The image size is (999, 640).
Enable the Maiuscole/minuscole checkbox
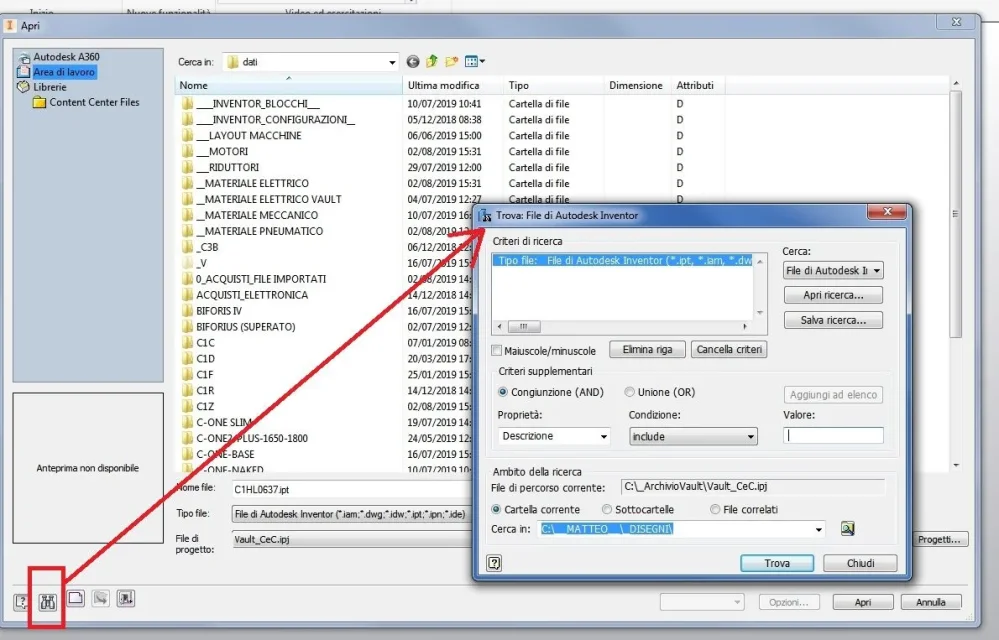pyautogui.click(x=497, y=350)
